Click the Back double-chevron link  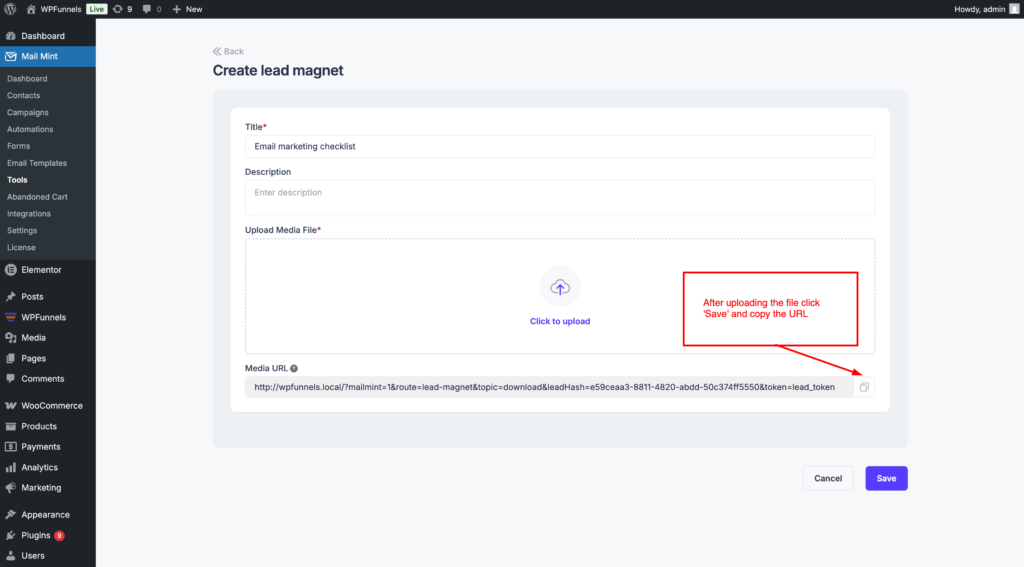[x=228, y=52]
